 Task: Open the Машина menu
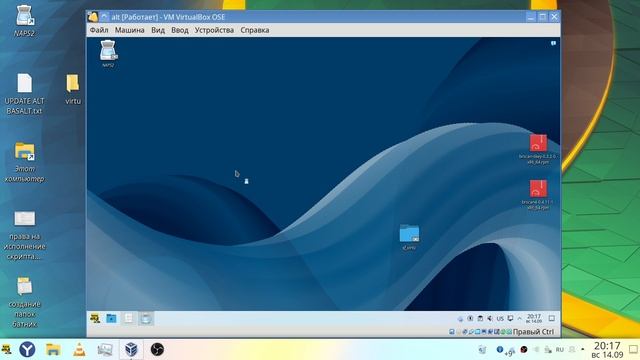tap(129, 30)
